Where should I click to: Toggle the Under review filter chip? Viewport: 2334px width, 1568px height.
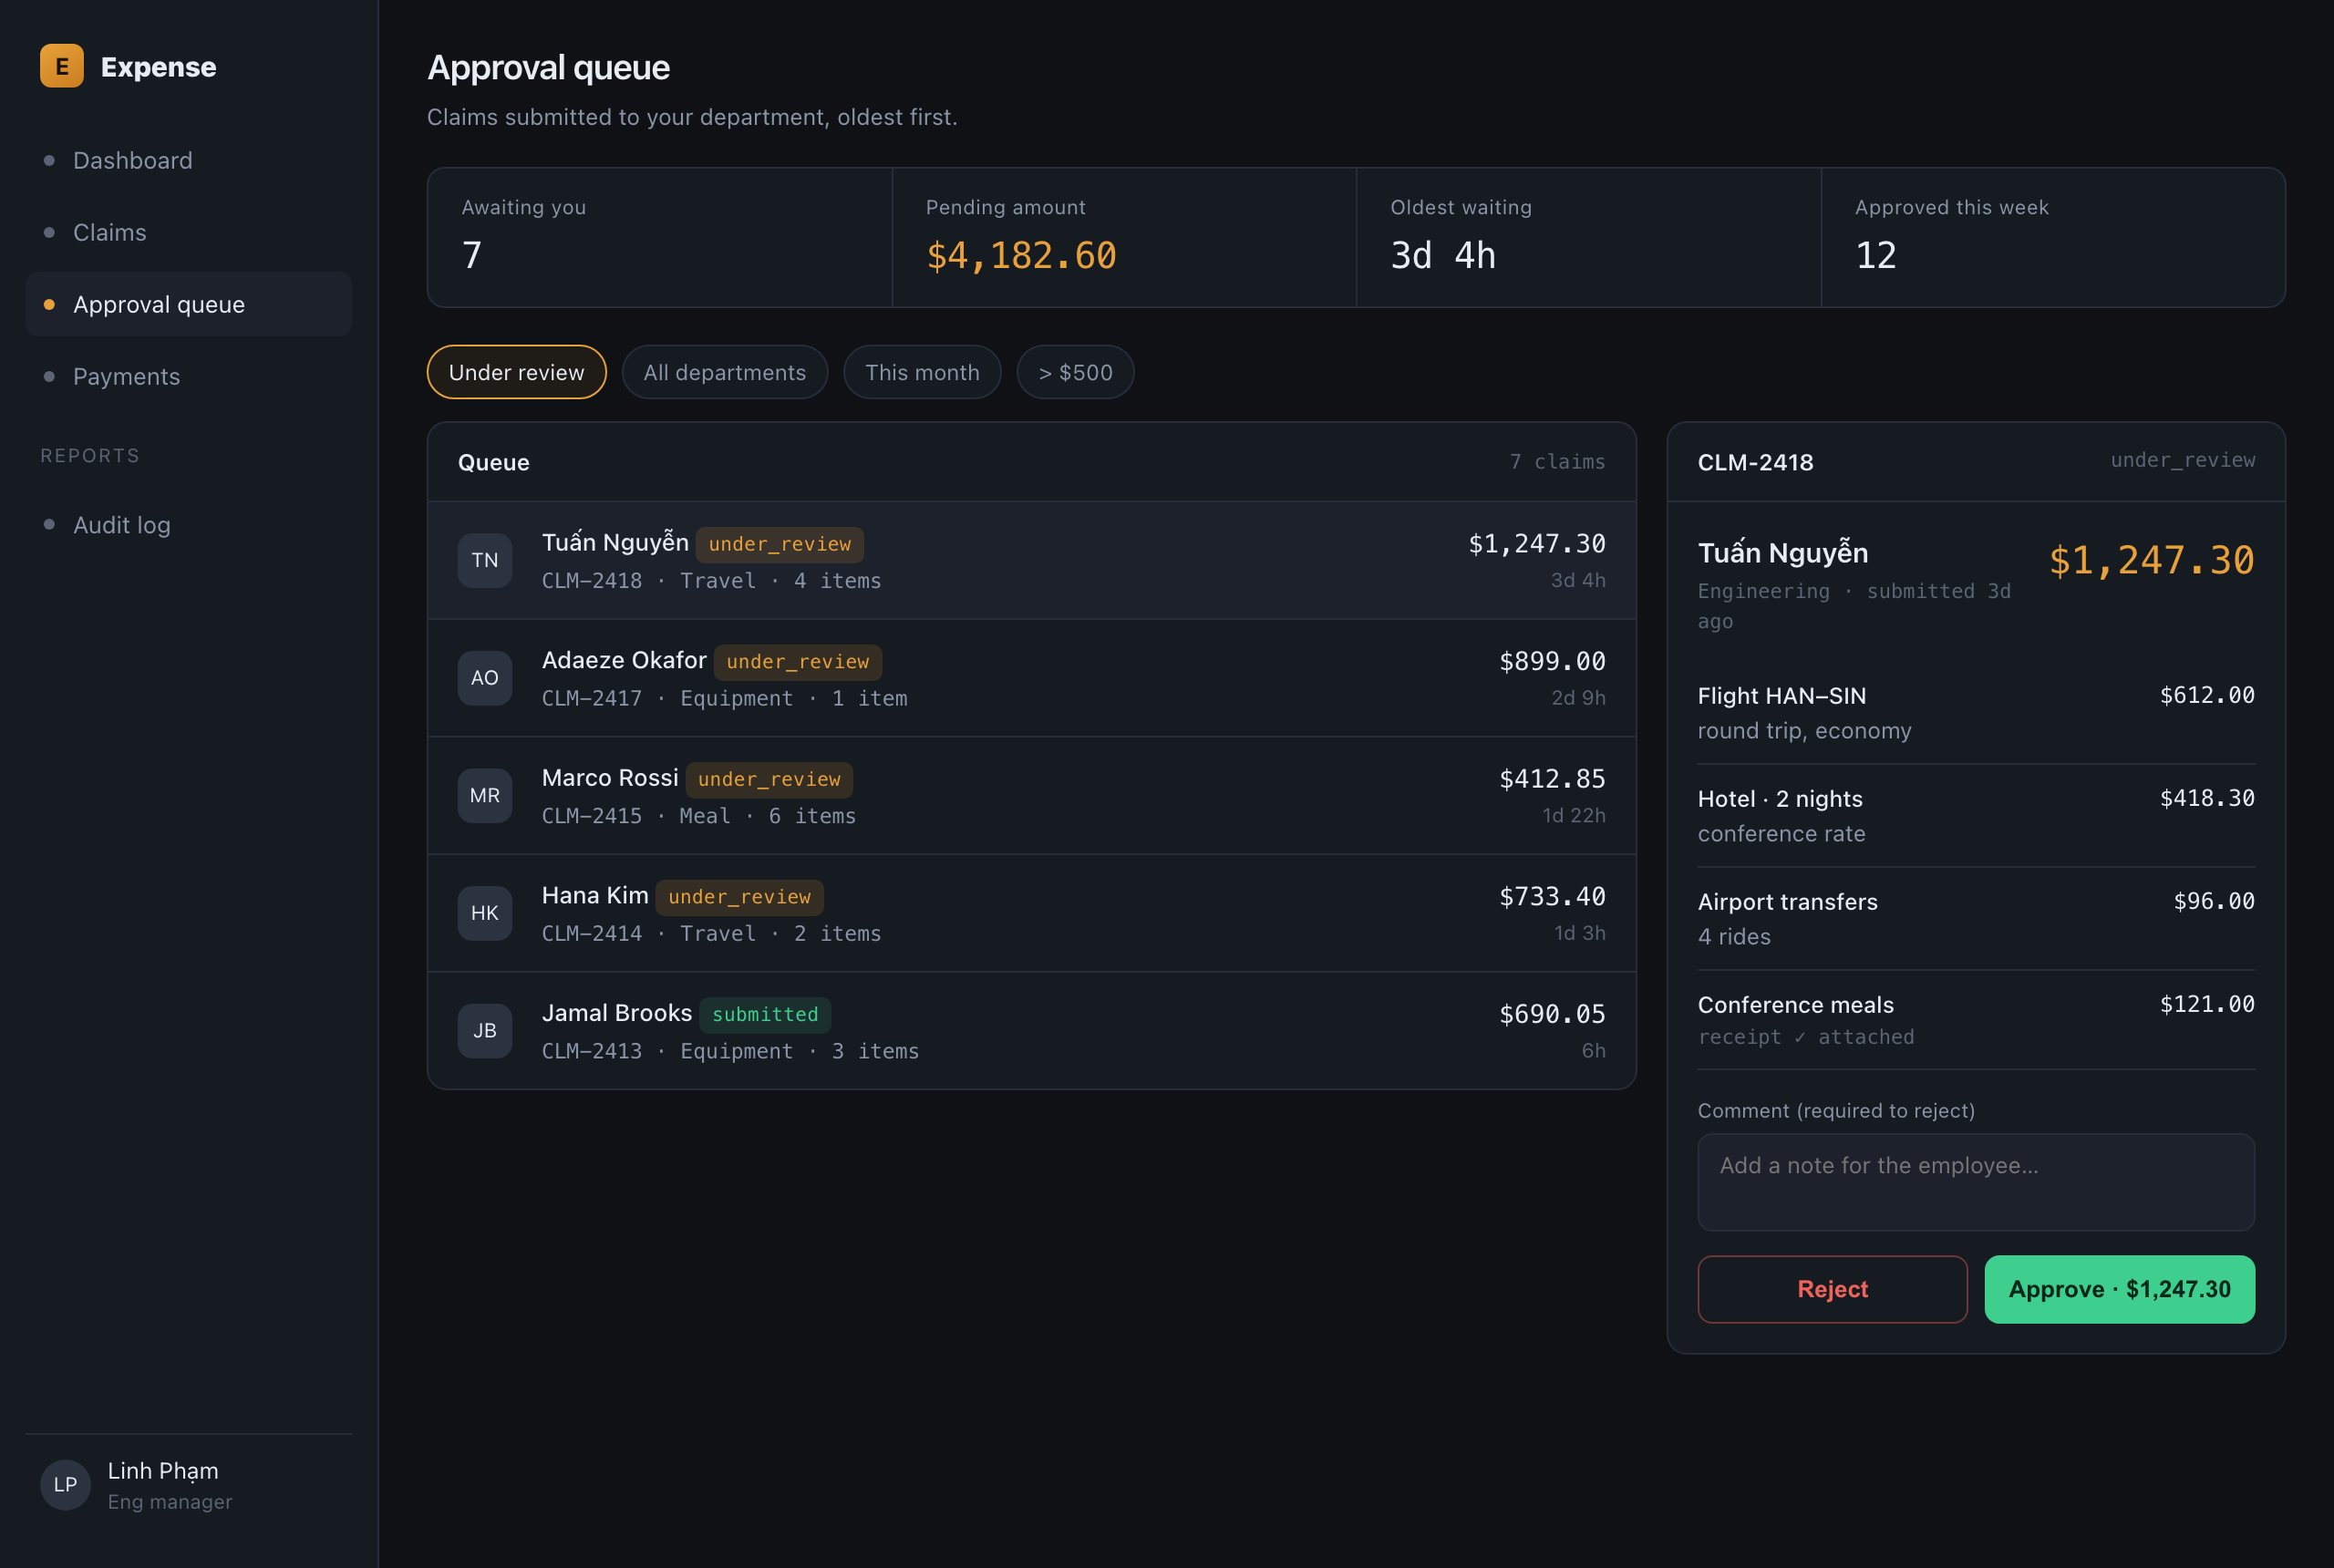(516, 372)
